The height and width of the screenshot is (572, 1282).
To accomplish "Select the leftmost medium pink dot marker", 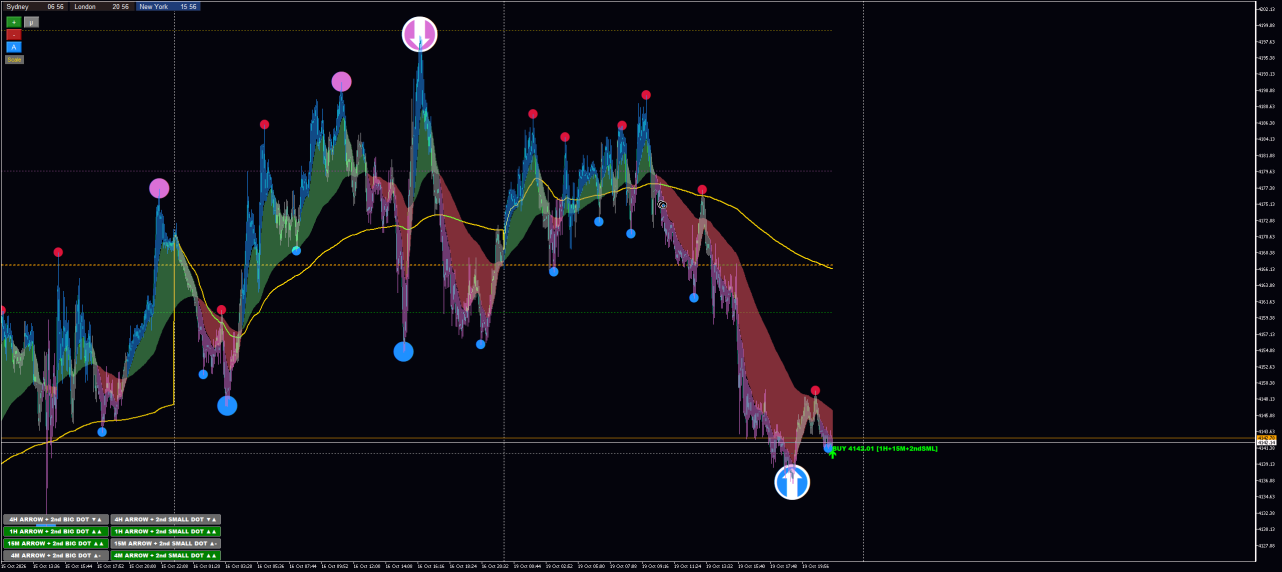I will pyautogui.click(x=159, y=188).
